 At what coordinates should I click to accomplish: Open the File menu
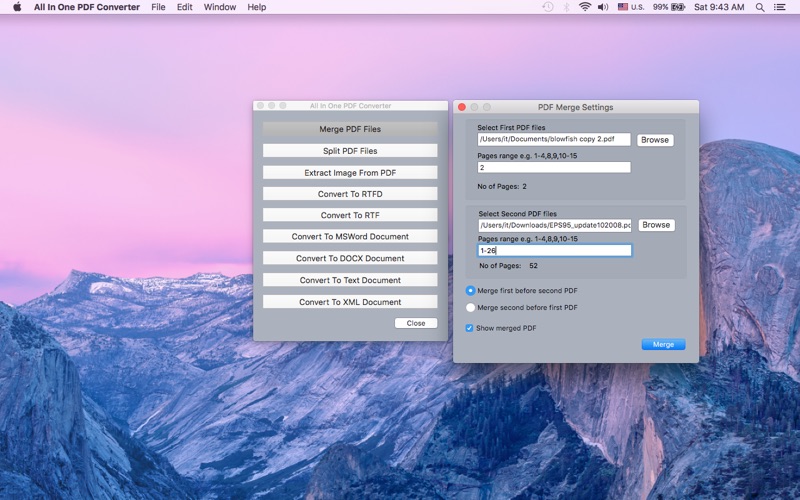coord(158,7)
